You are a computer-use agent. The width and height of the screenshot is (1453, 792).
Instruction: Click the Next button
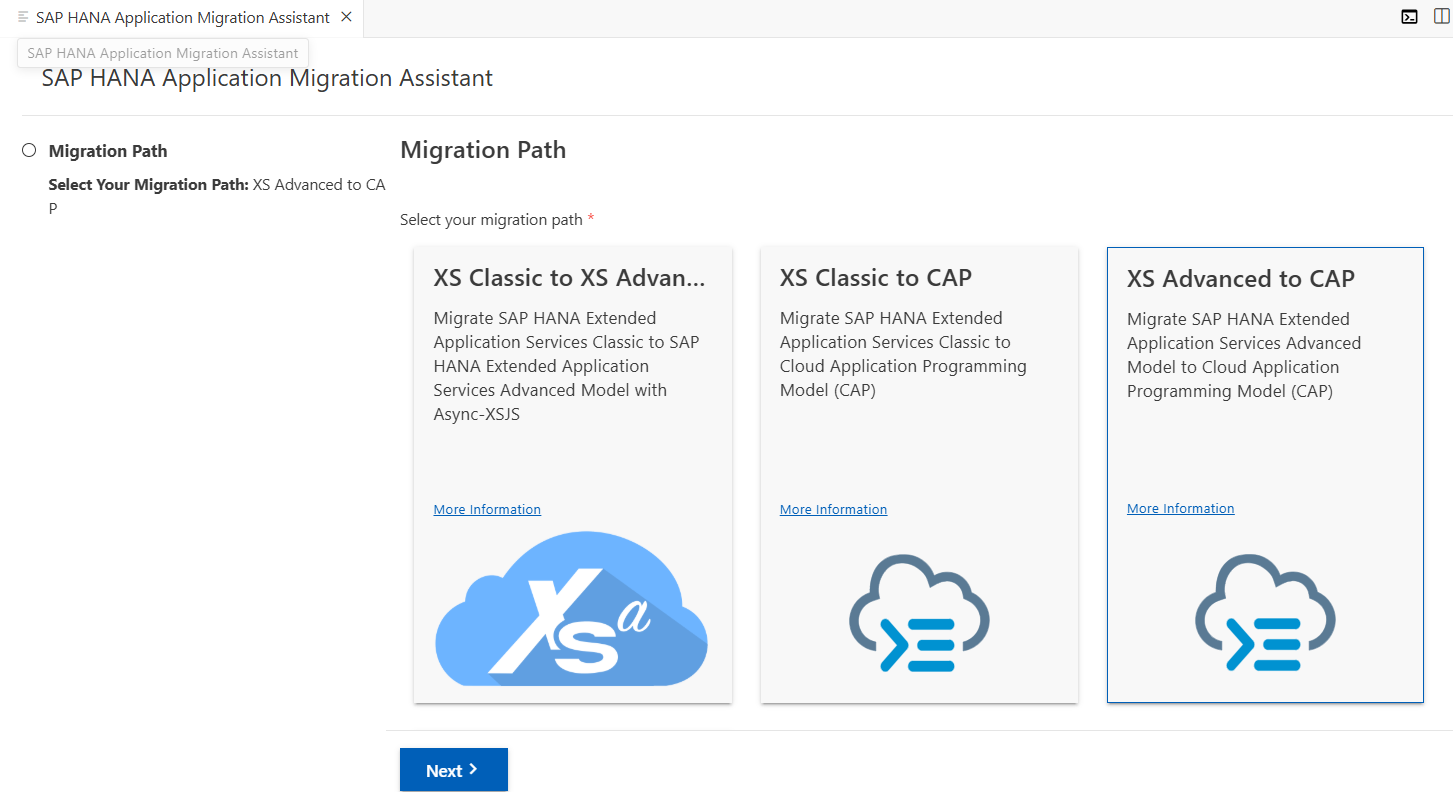pyautogui.click(x=454, y=770)
